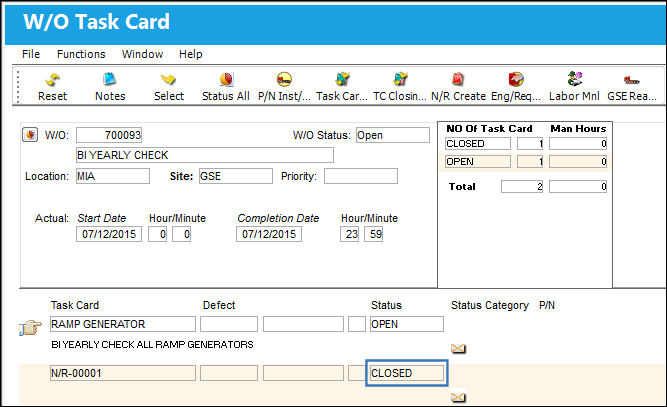This screenshot has width=667, height=407.
Task: Click the Labor Mnl toolbar icon
Action: 575,79
